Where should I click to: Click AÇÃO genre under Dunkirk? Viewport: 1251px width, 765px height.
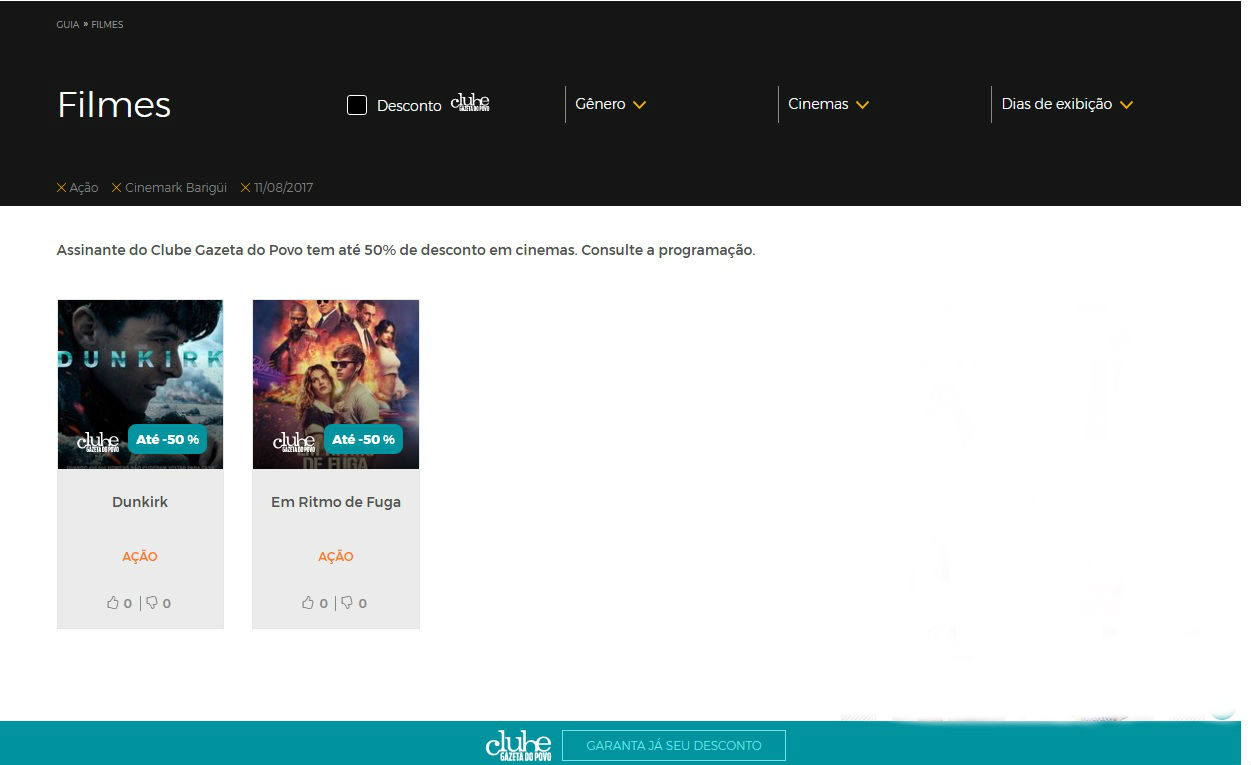point(140,557)
